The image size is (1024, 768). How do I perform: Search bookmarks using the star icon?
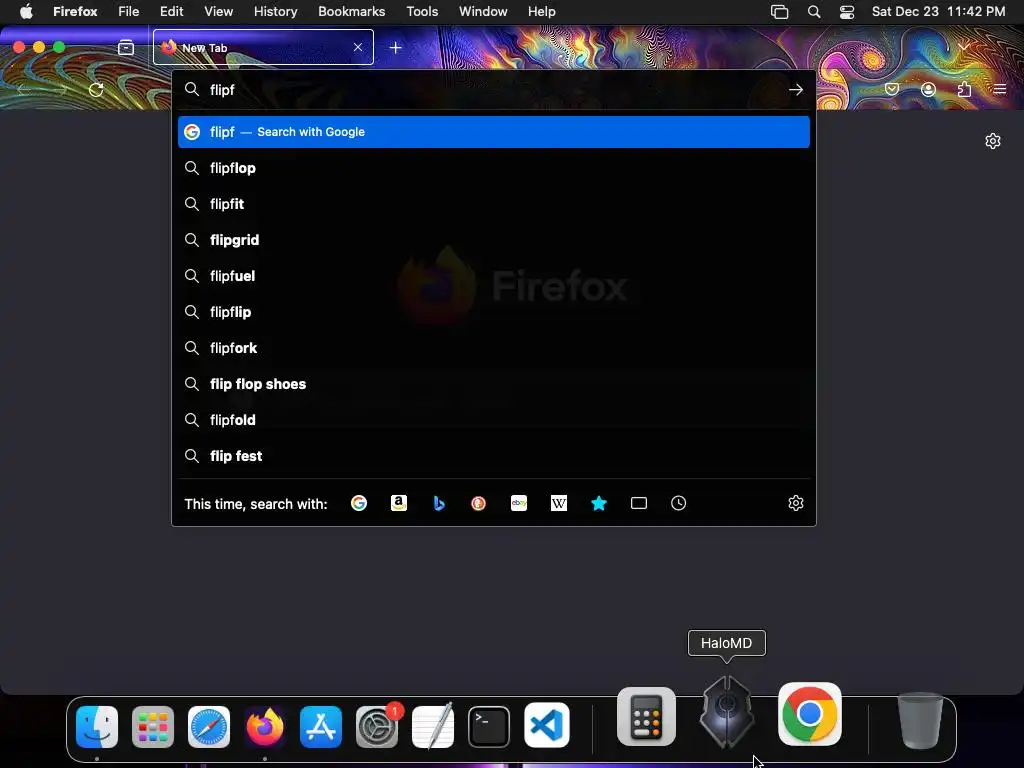599,503
